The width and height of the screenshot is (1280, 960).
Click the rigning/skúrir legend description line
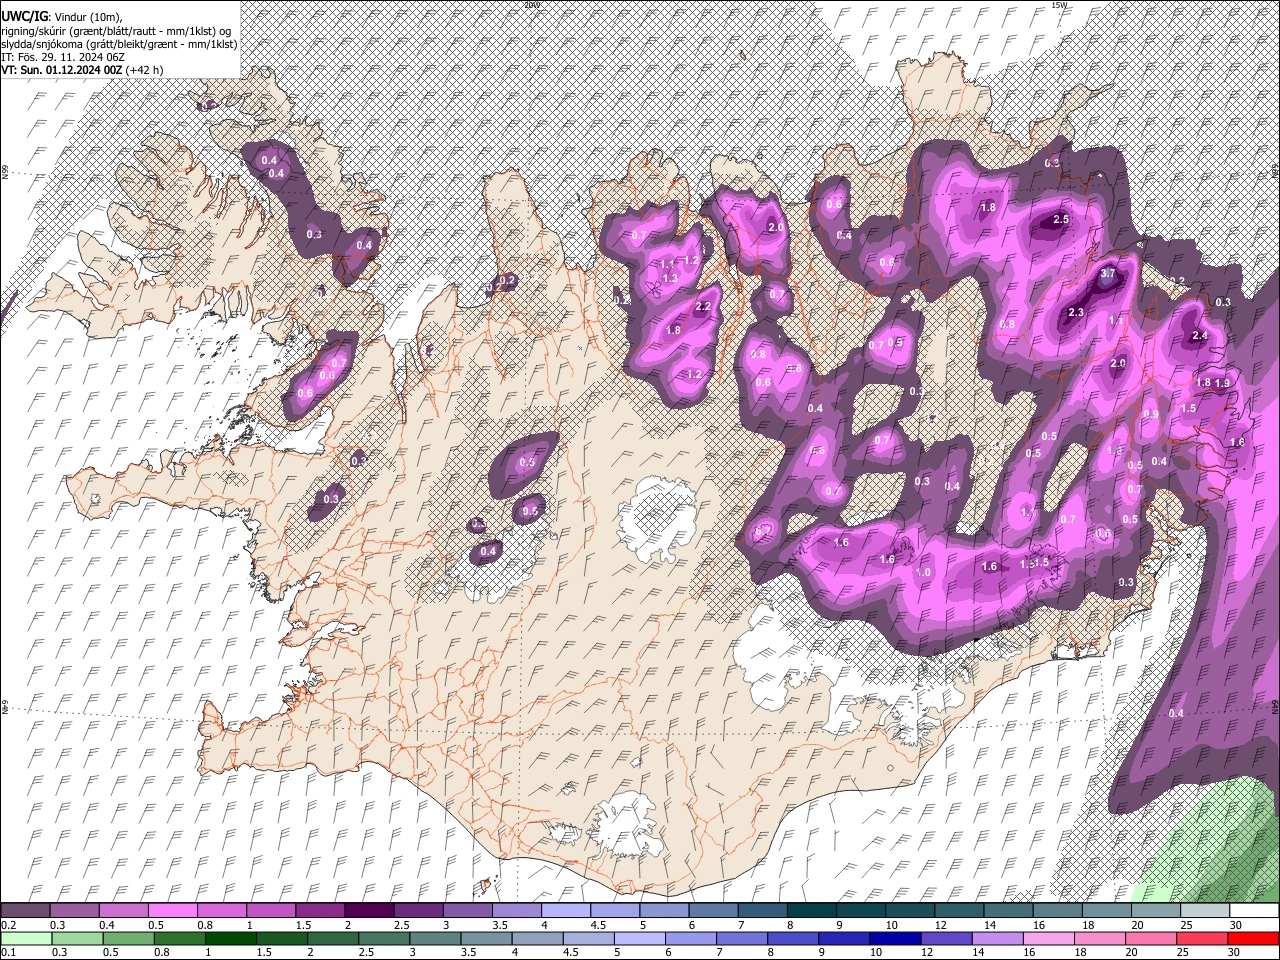[x=118, y=30]
